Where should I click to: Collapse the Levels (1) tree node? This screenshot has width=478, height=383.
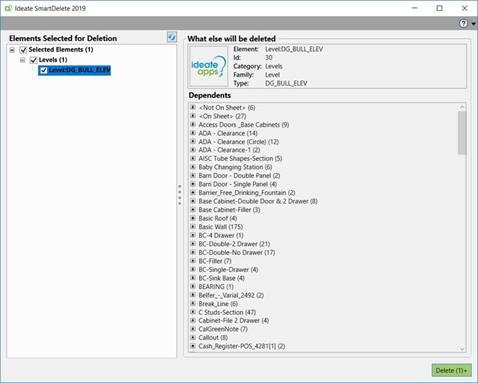[22, 60]
